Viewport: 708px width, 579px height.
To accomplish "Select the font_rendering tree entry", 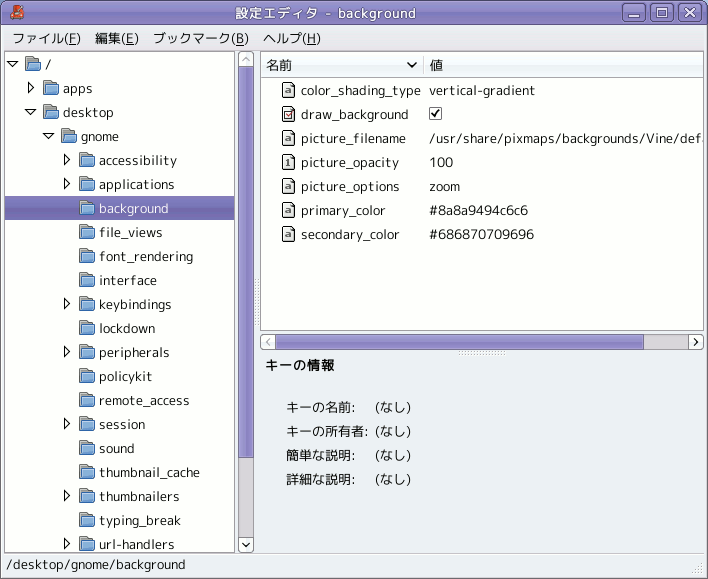I will point(146,257).
